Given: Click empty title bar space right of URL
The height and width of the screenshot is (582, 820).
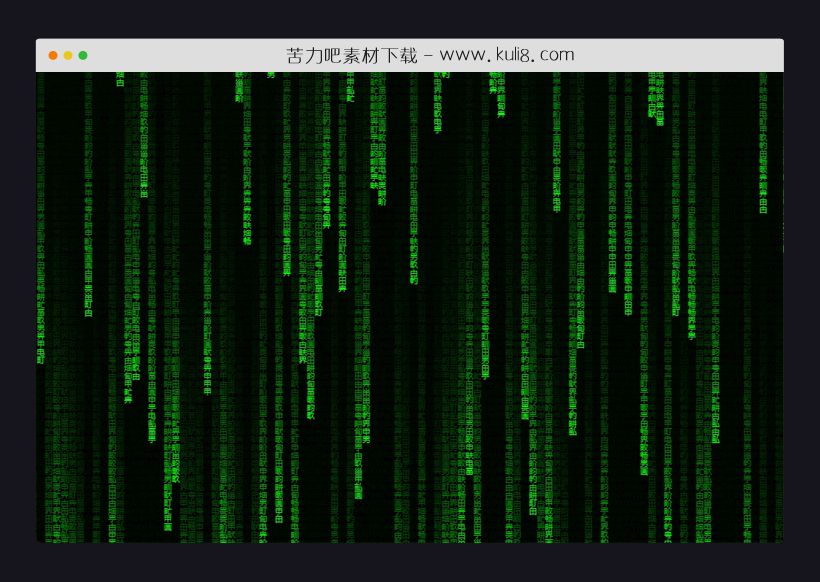Looking at the screenshot, I should coord(680,55).
